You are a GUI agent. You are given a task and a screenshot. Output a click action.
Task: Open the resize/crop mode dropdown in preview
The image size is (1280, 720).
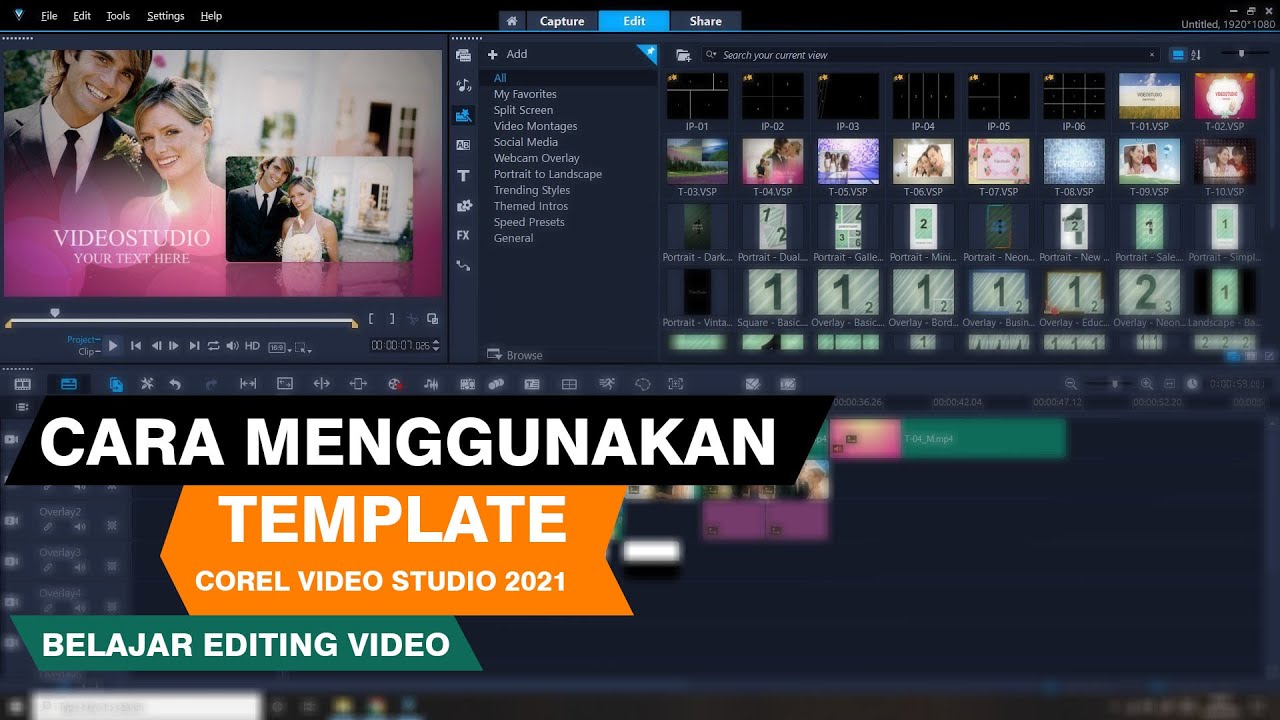pyautogui.click(x=304, y=347)
